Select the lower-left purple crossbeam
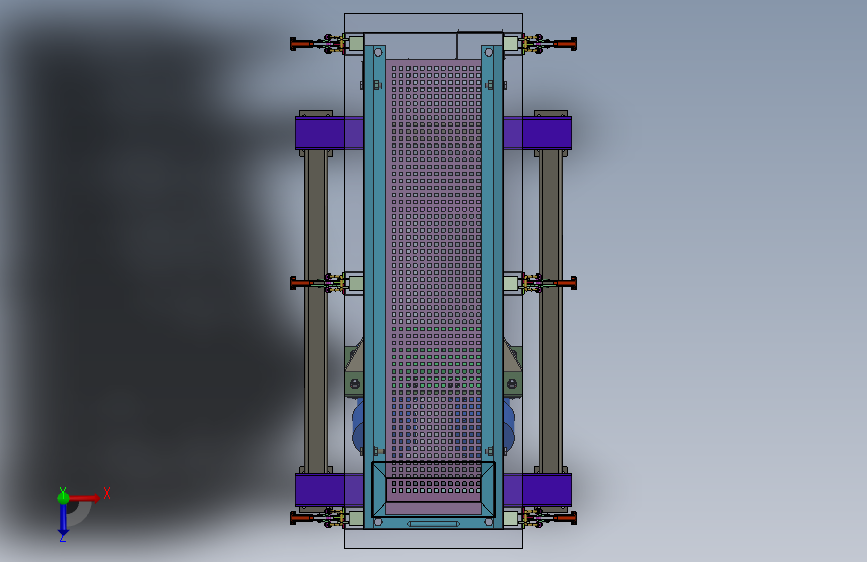Viewport: 867px width, 562px height. pyautogui.click(x=329, y=490)
